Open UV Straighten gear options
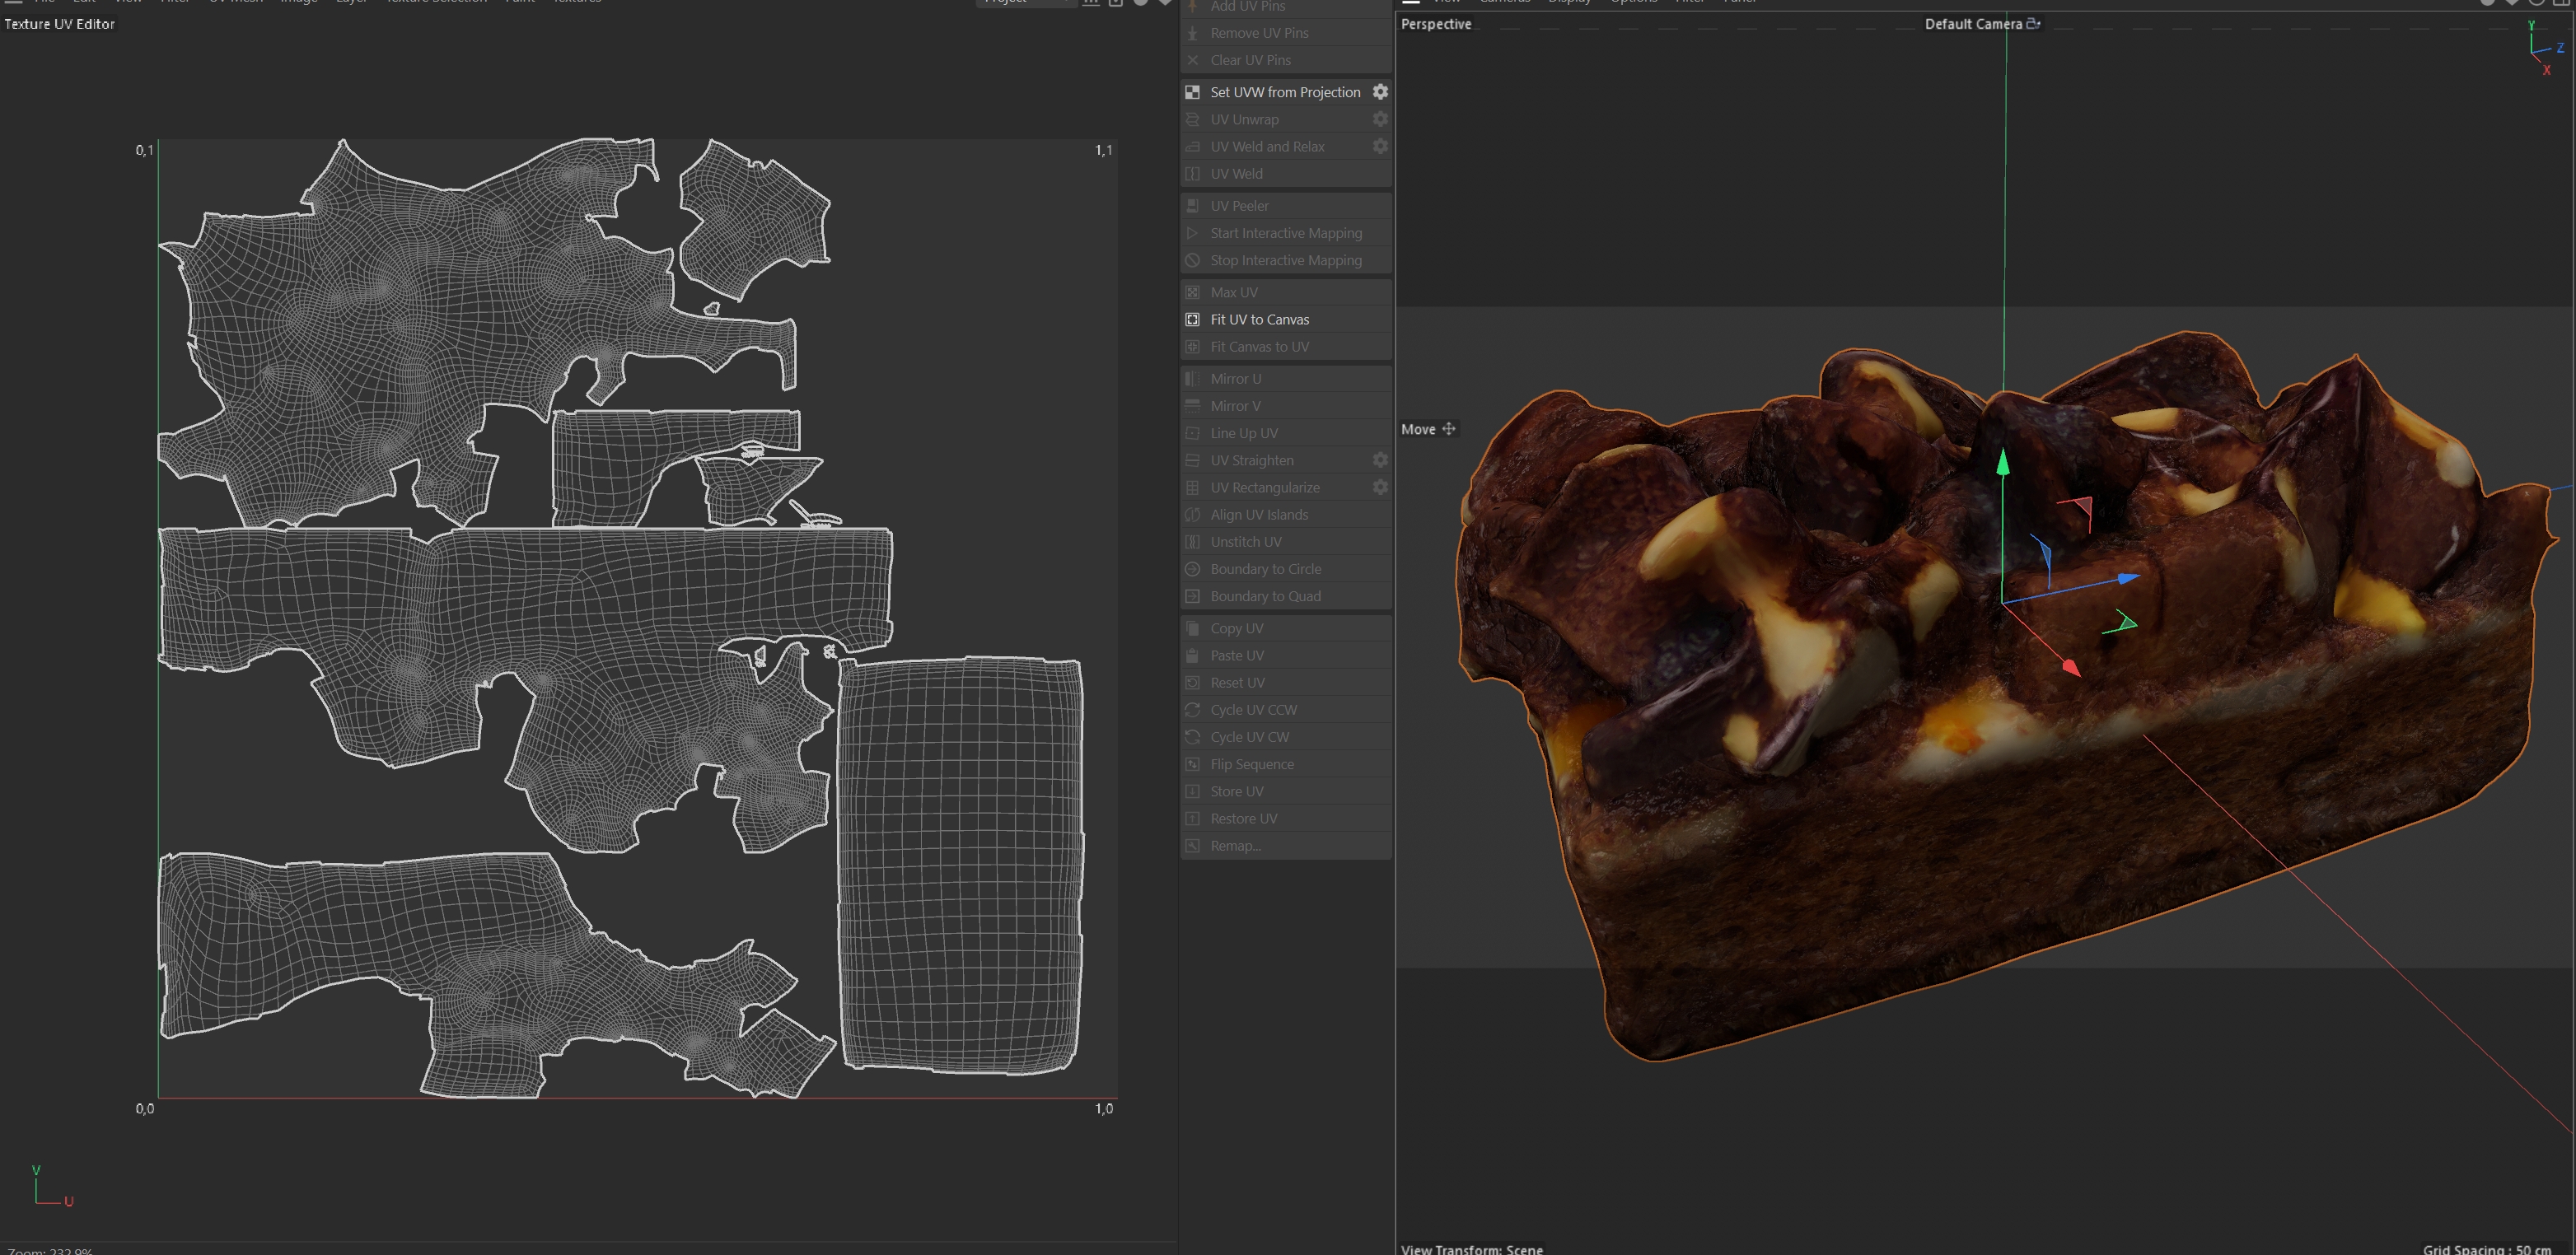2576x1255 pixels. (x=1380, y=460)
